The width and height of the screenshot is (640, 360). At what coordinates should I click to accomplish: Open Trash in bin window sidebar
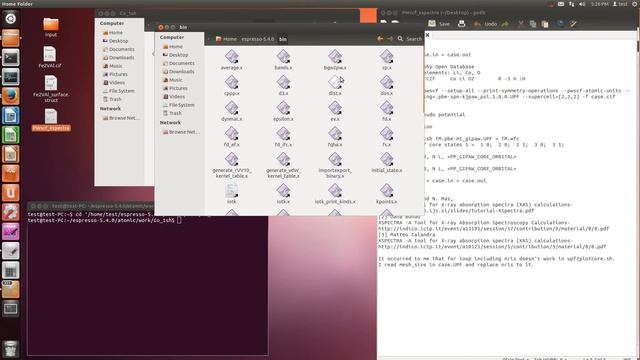tap(175, 113)
